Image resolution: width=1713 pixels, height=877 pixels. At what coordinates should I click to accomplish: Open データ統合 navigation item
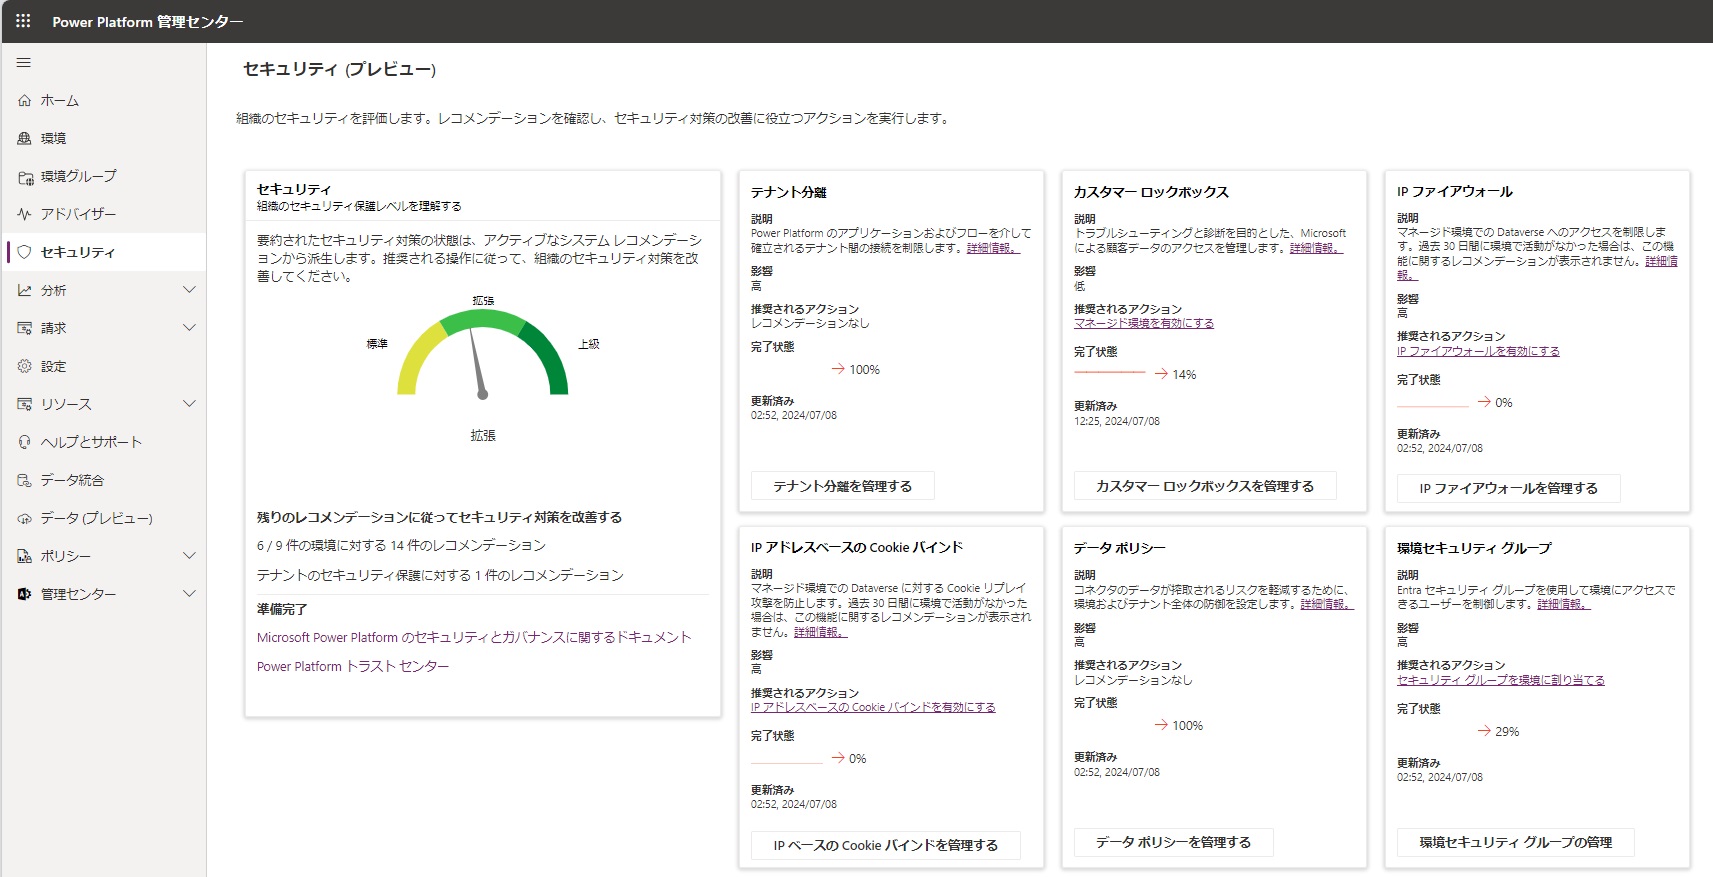point(104,480)
